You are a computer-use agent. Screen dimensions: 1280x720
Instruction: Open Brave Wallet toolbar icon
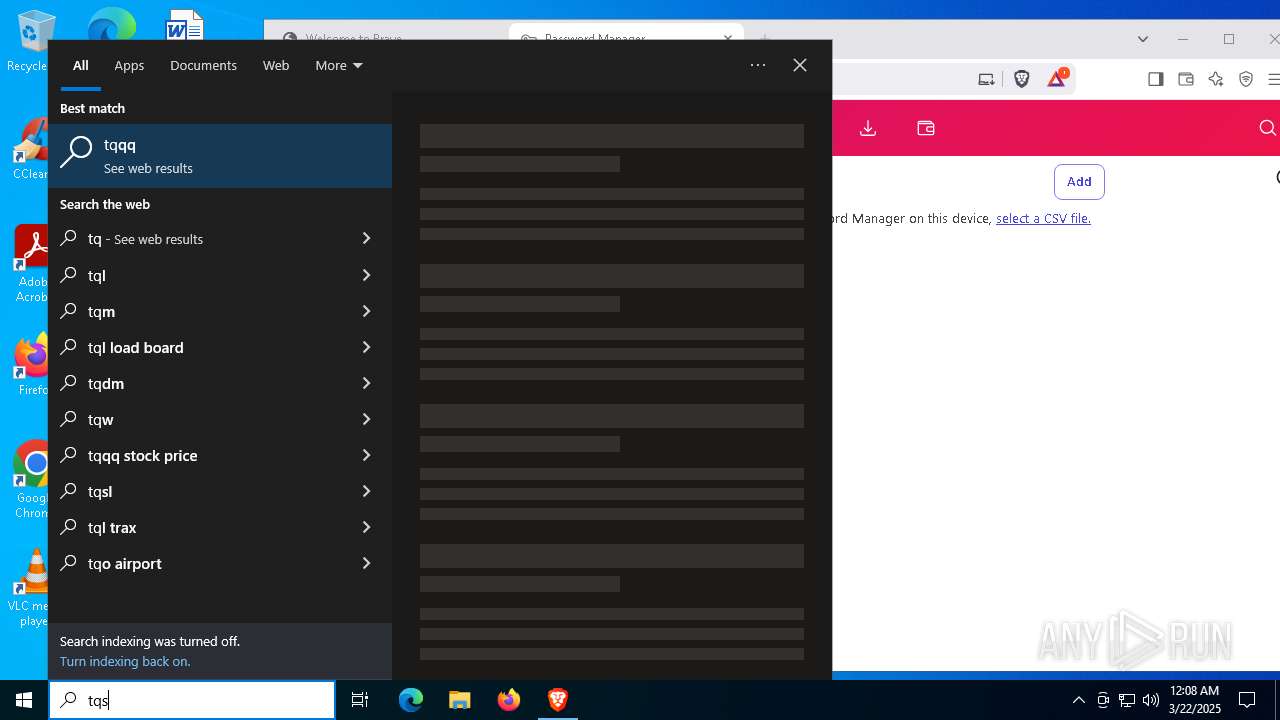[1186, 79]
